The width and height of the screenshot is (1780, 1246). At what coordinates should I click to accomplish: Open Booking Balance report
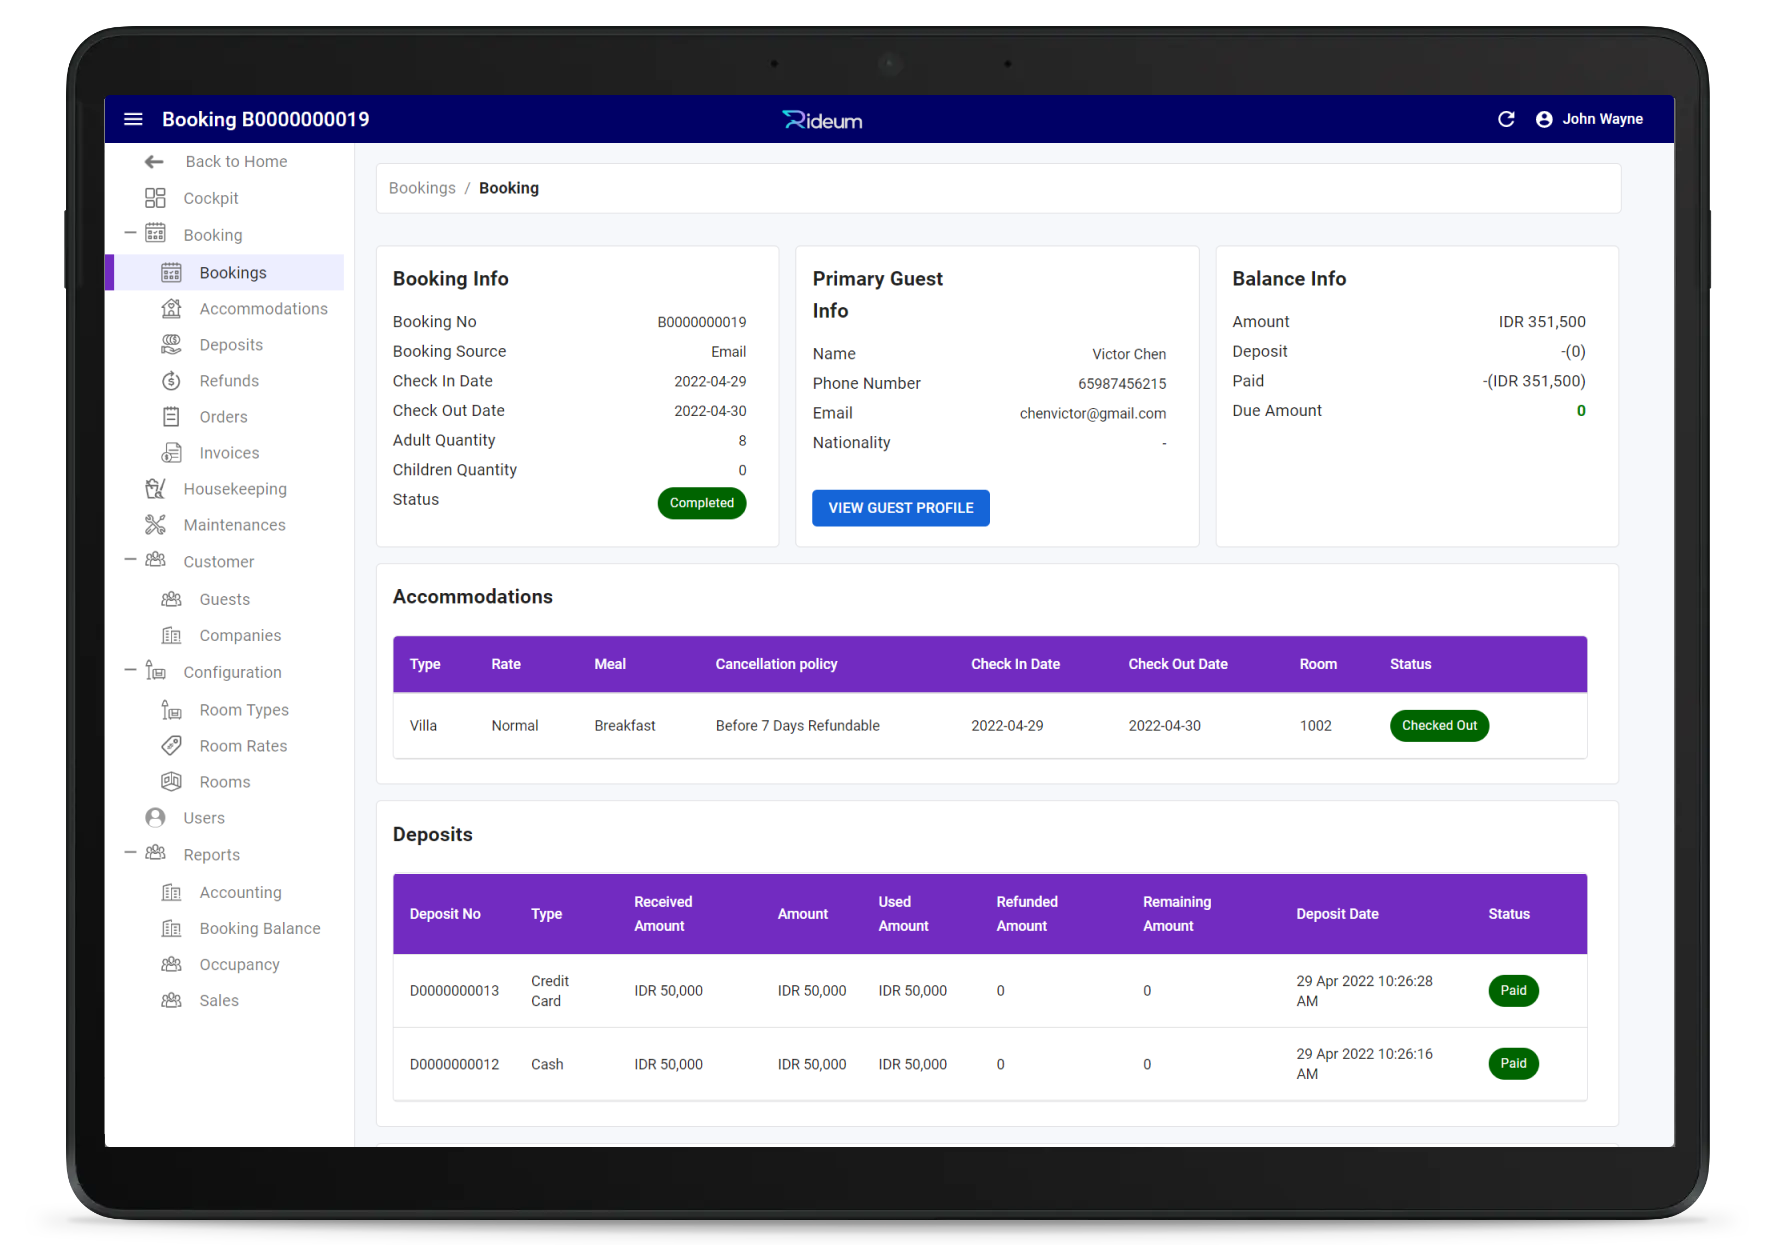point(260,929)
